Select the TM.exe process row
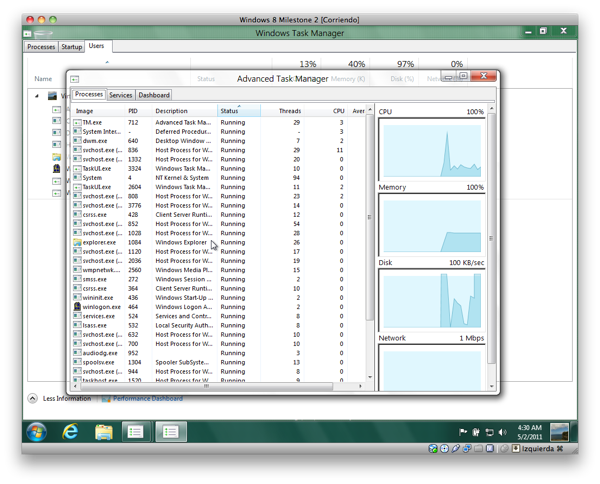Image resolution: width=600 pixels, height=484 pixels. click(x=219, y=122)
